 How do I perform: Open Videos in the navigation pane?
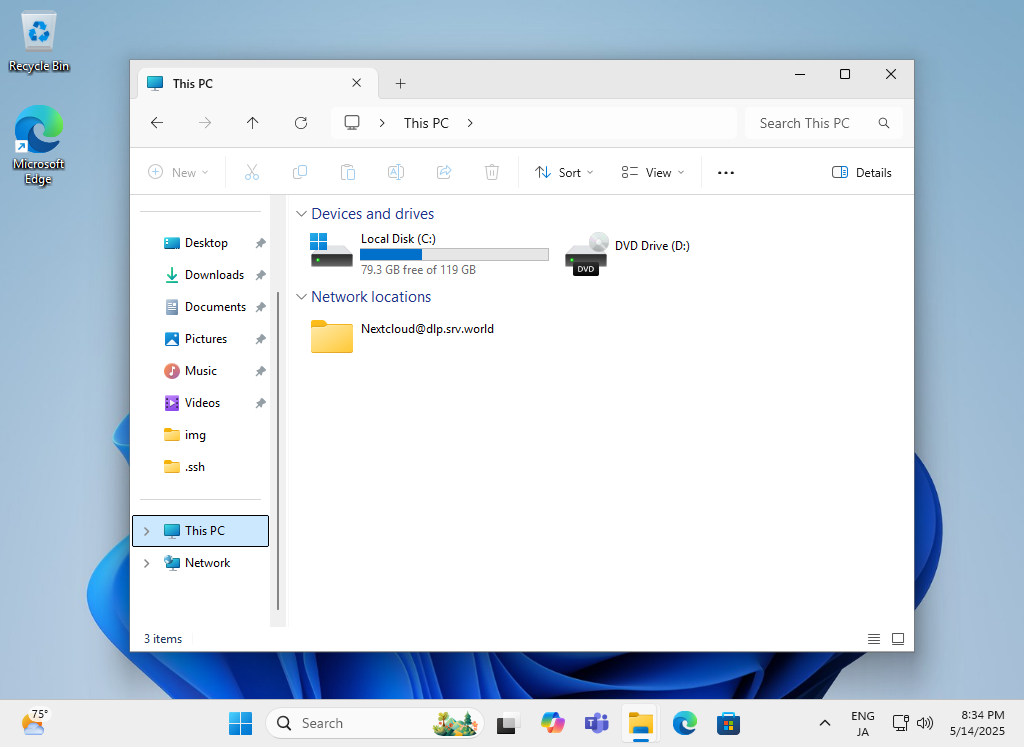tap(202, 403)
